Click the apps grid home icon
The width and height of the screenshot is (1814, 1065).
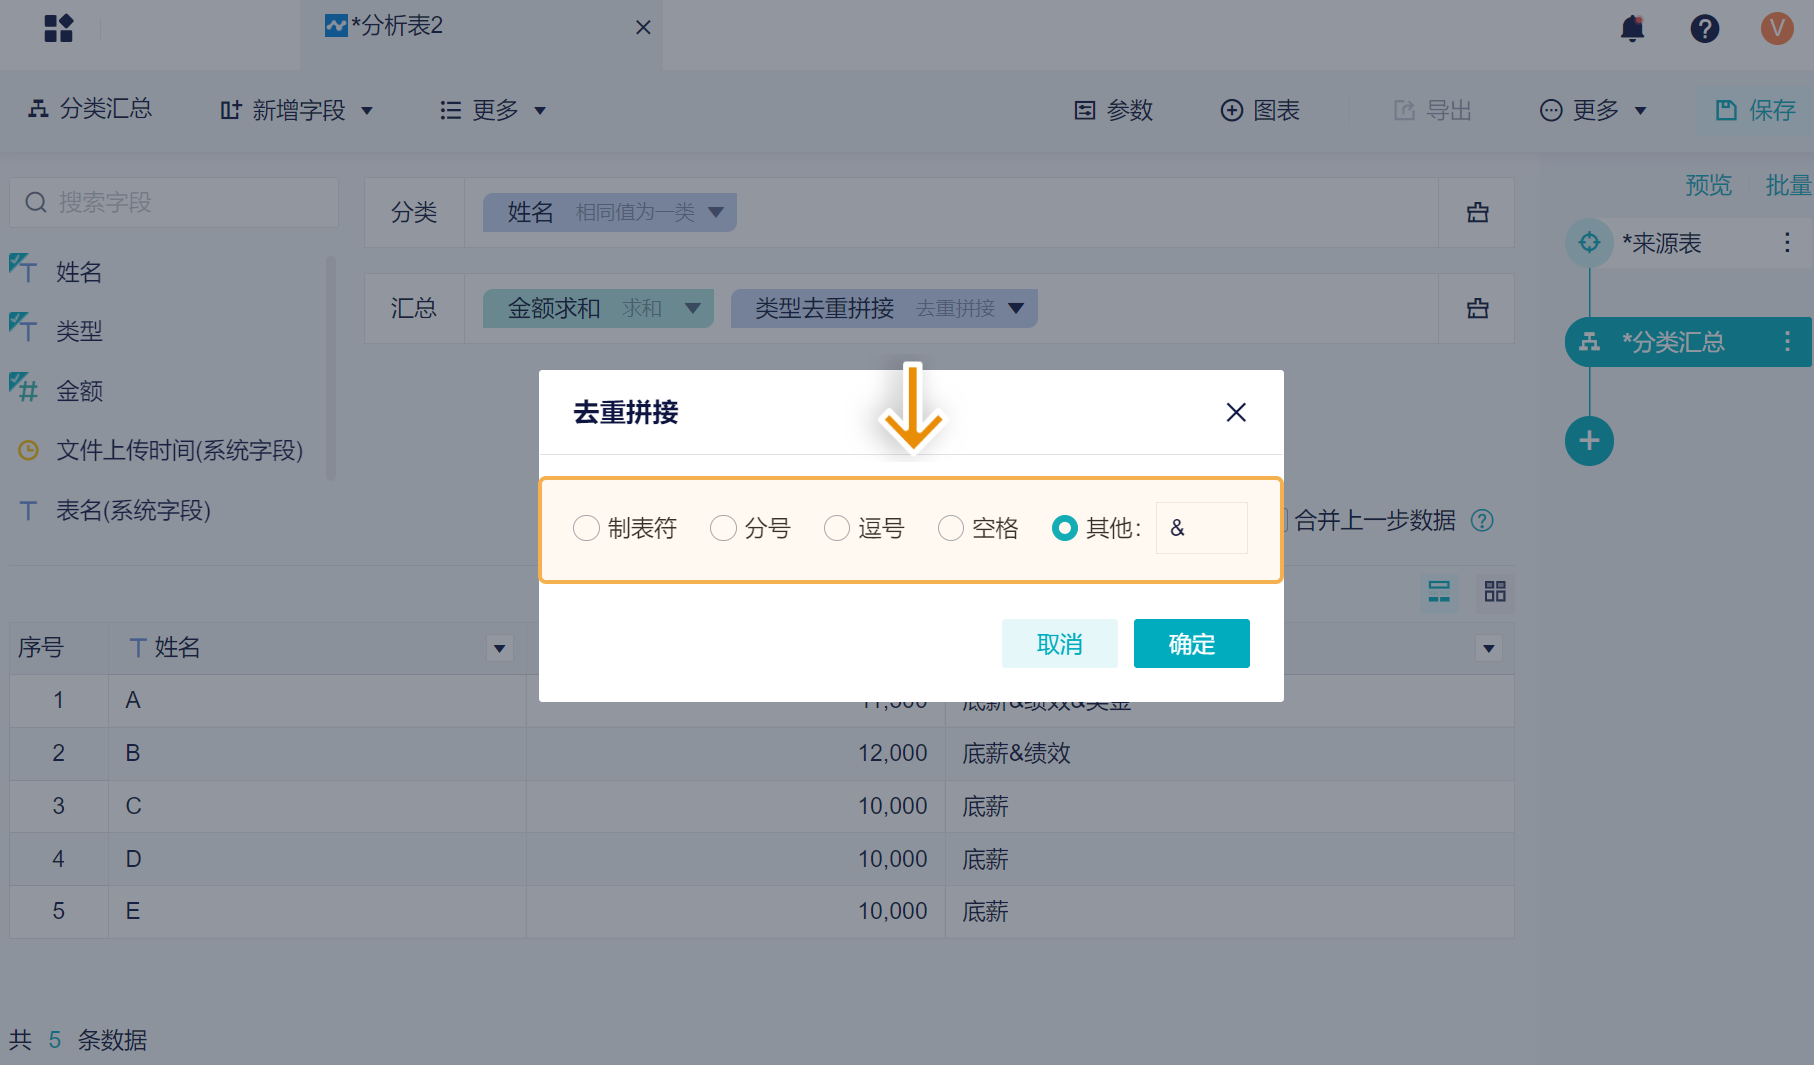pos(59,28)
